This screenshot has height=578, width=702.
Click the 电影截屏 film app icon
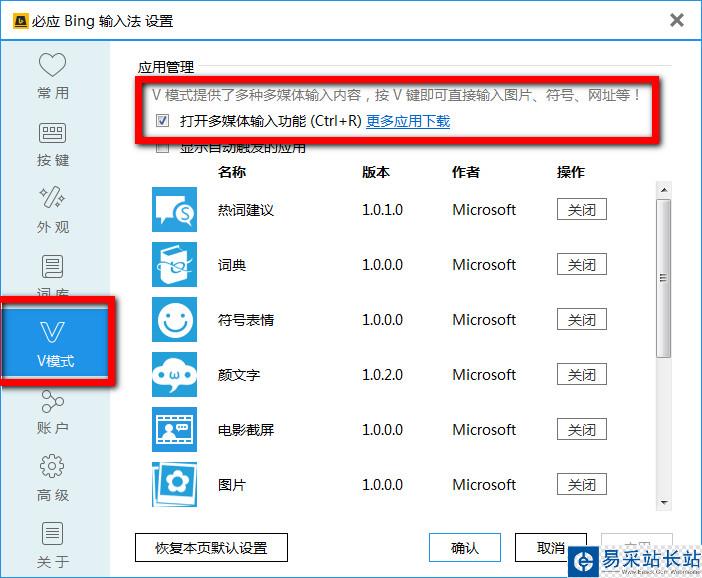pyautogui.click(x=174, y=429)
